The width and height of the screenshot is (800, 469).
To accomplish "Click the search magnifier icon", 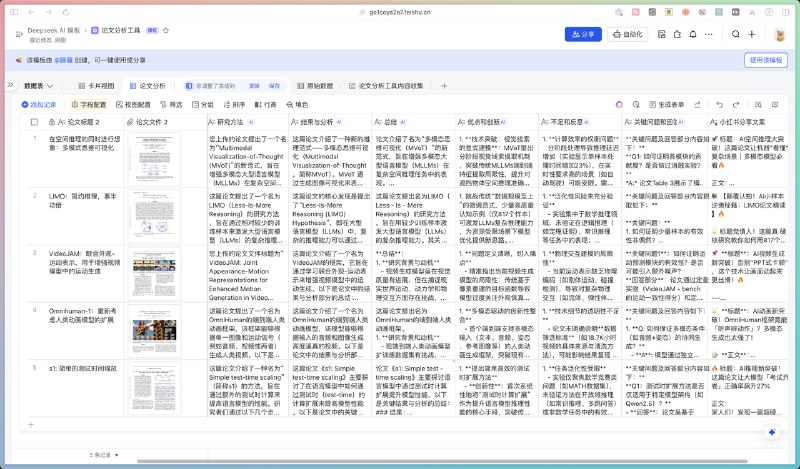I will [x=735, y=34].
